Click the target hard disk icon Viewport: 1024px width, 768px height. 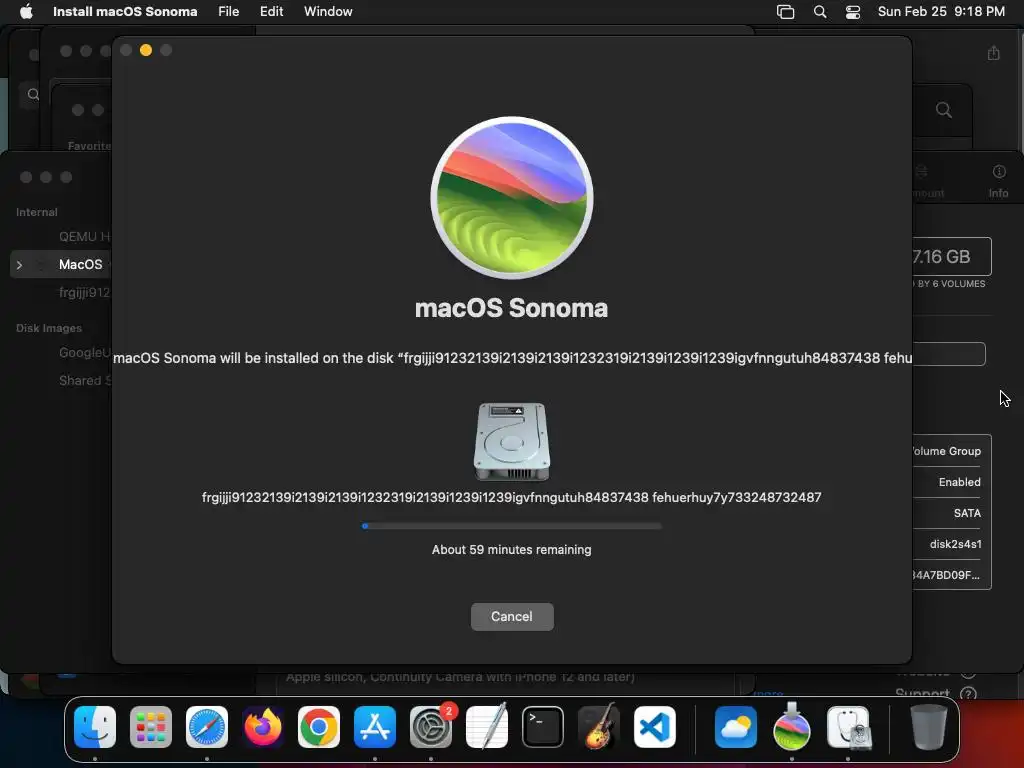(511, 441)
